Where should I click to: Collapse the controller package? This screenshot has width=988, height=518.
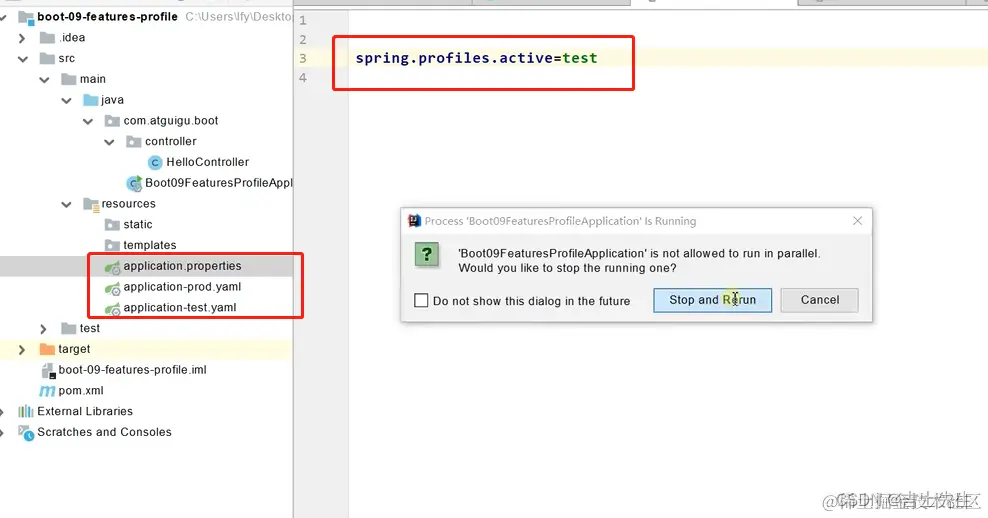point(109,142)
